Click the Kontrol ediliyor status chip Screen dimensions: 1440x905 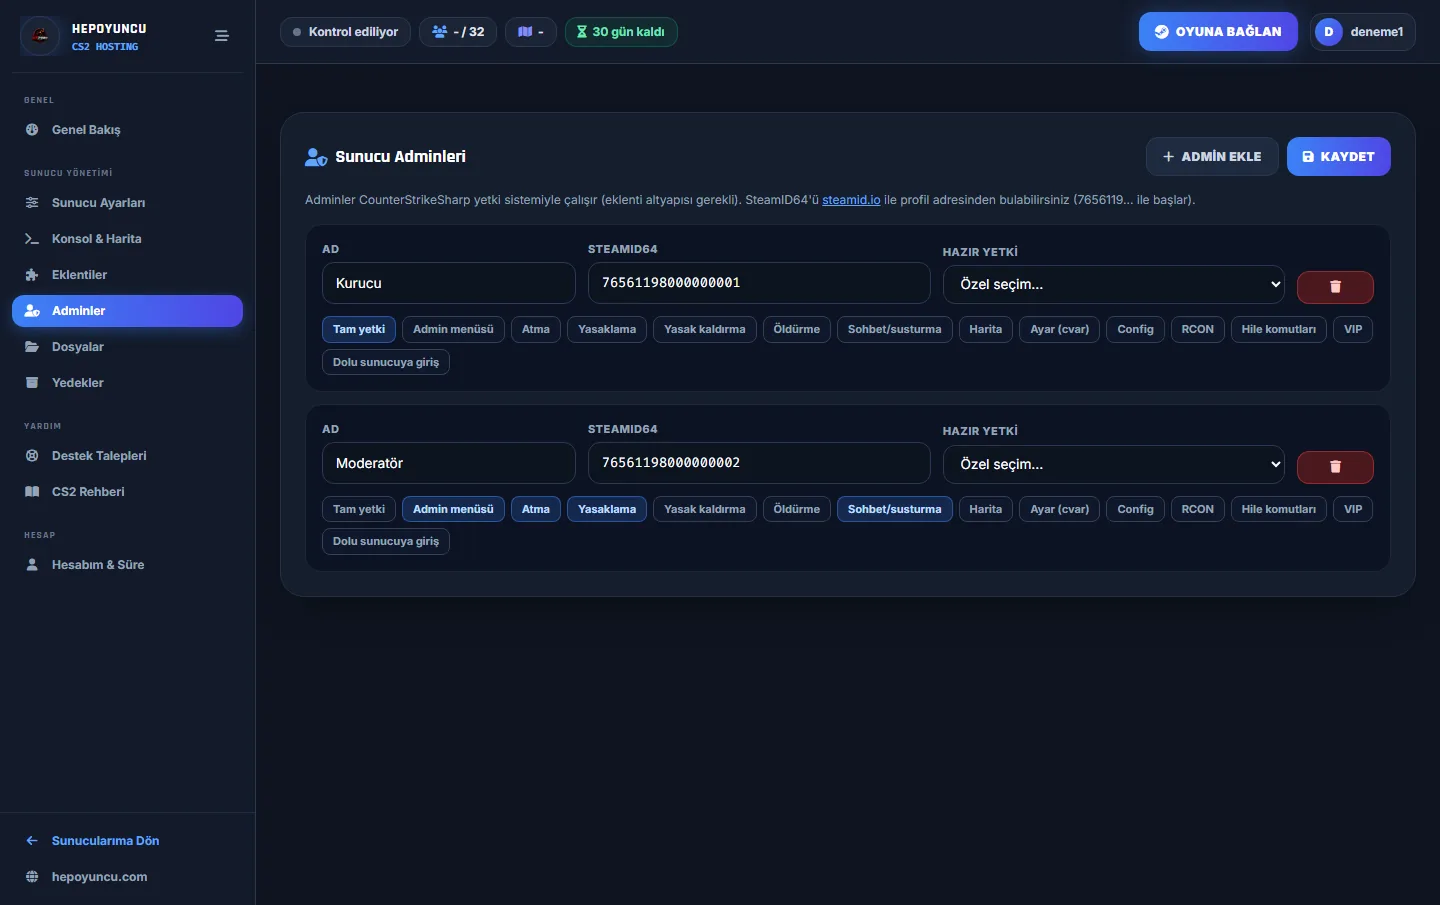[345, 32]
